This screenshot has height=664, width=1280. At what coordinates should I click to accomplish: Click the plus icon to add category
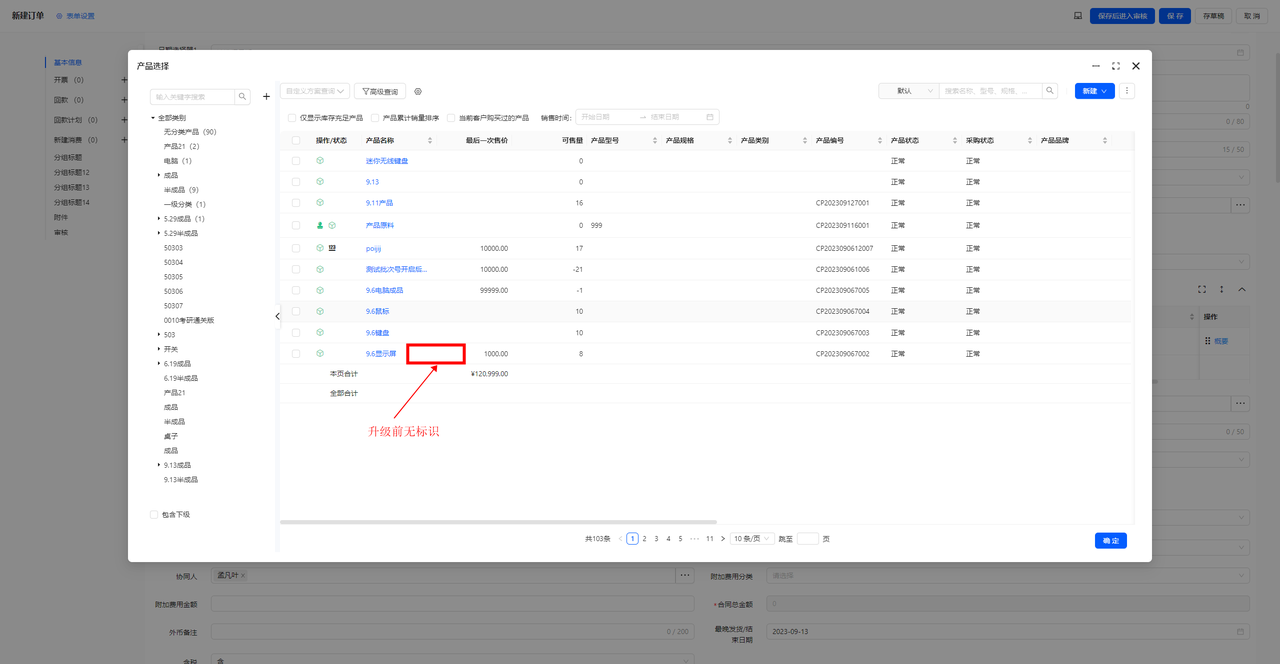coord(266,97)
